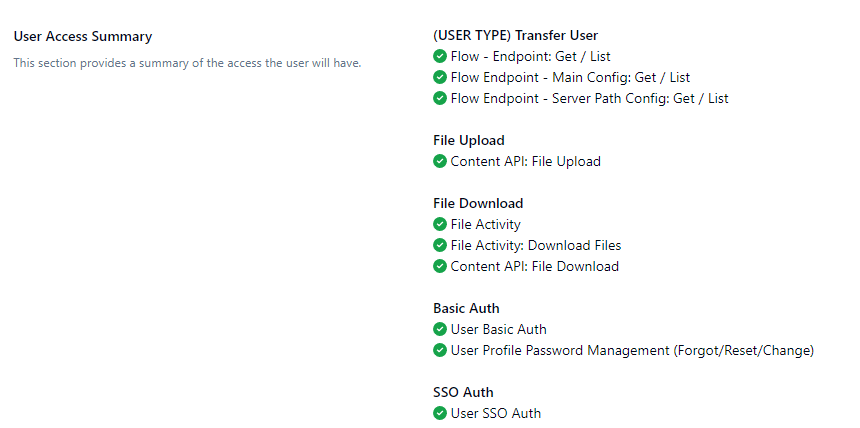
Task: Click the Basic Auth section heading
Action: (x=466, y=308)
